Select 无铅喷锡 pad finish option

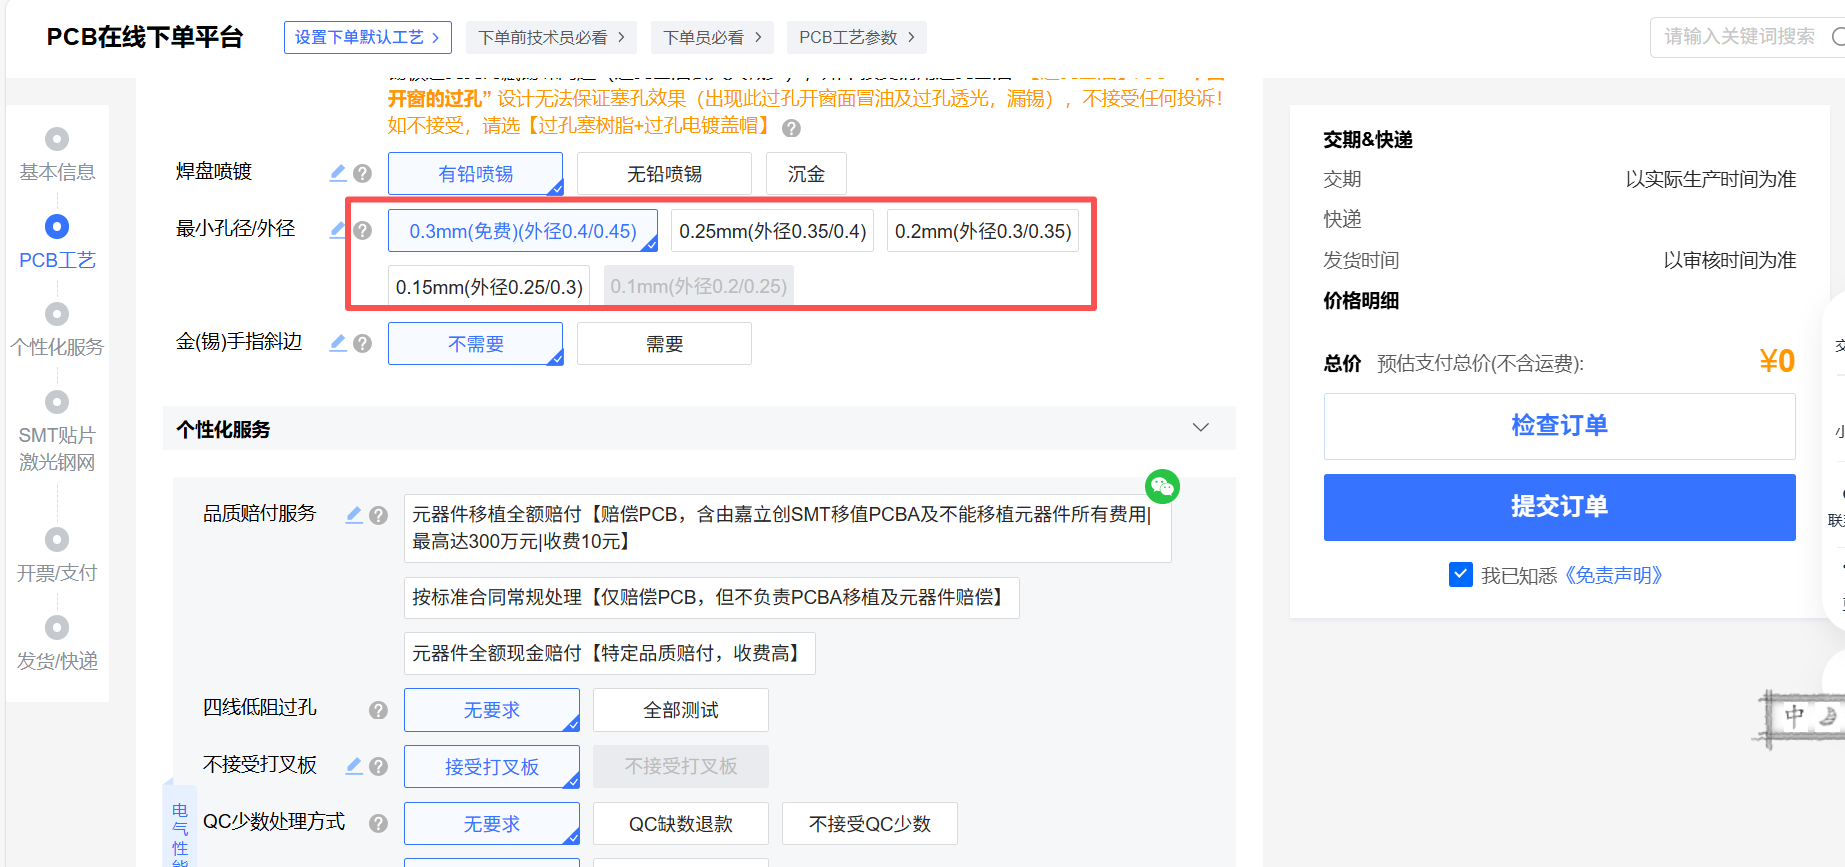(x=664, y=174)
